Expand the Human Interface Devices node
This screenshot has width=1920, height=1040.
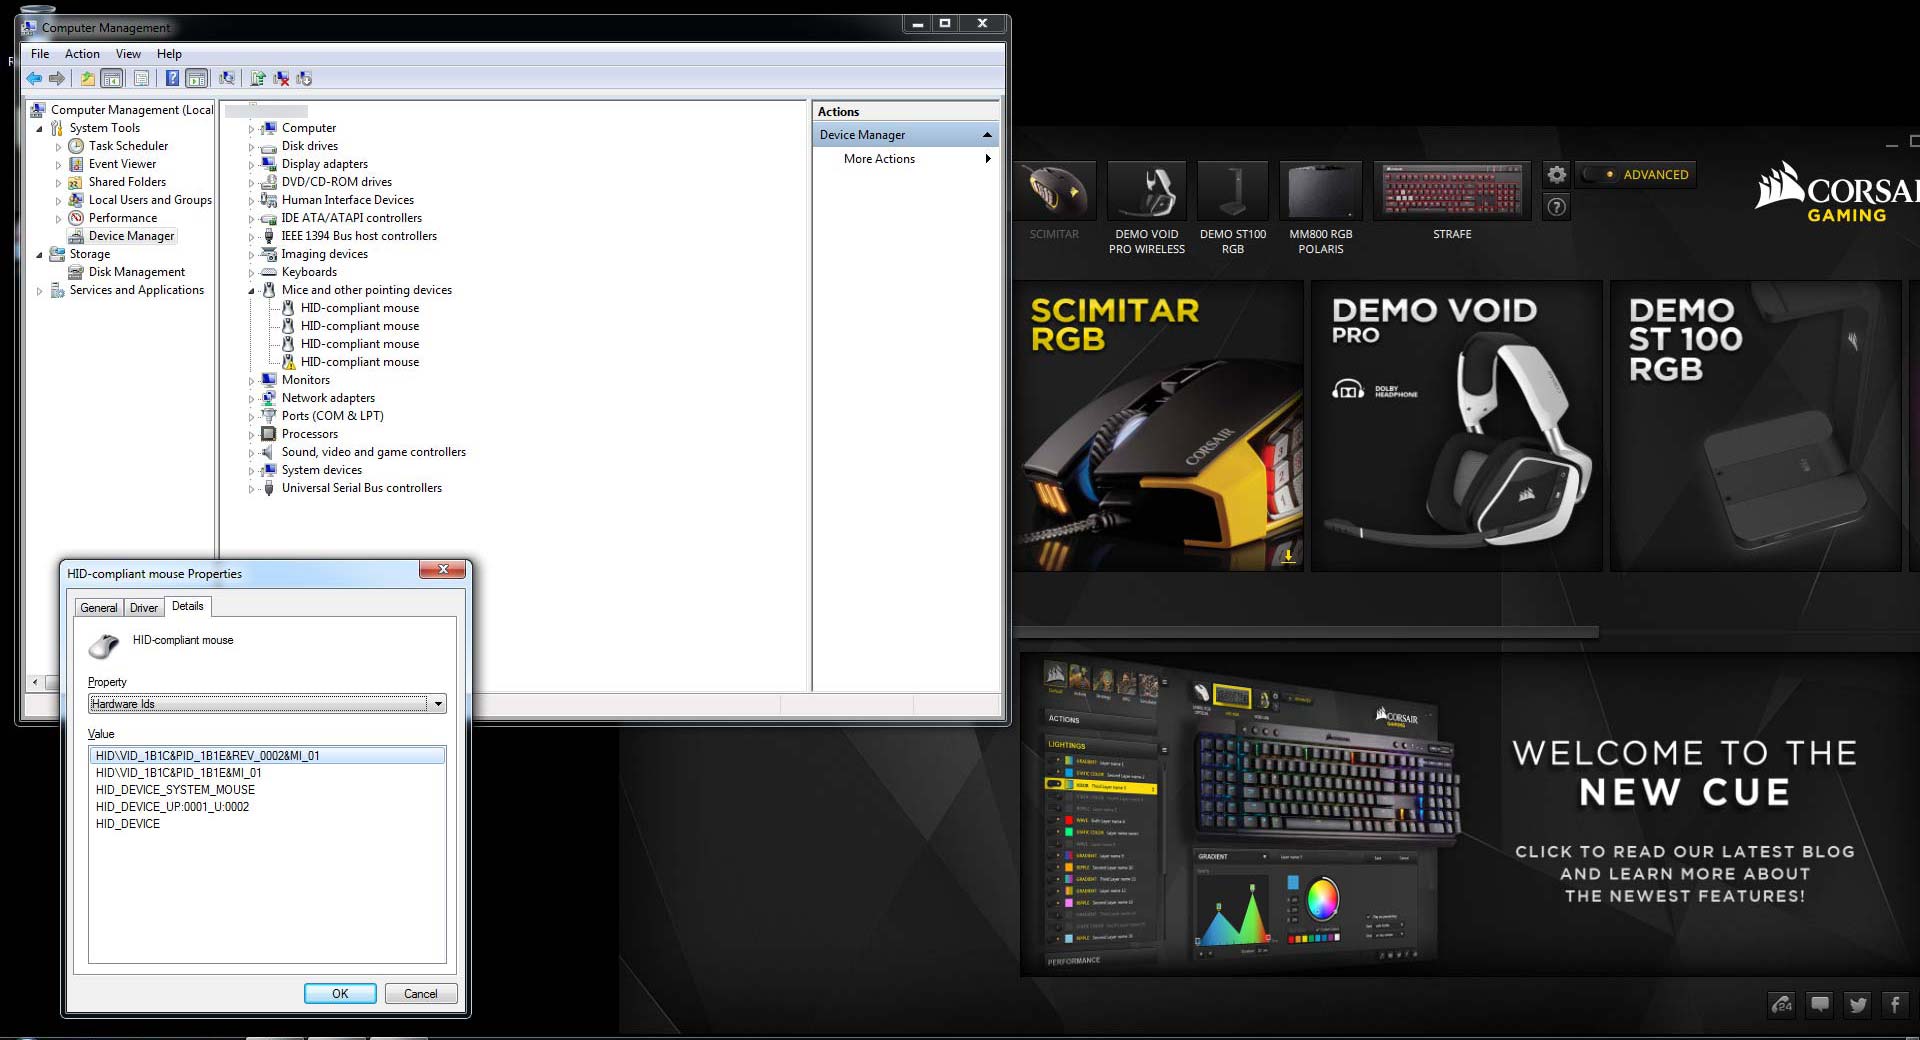(x=252, y=201)
